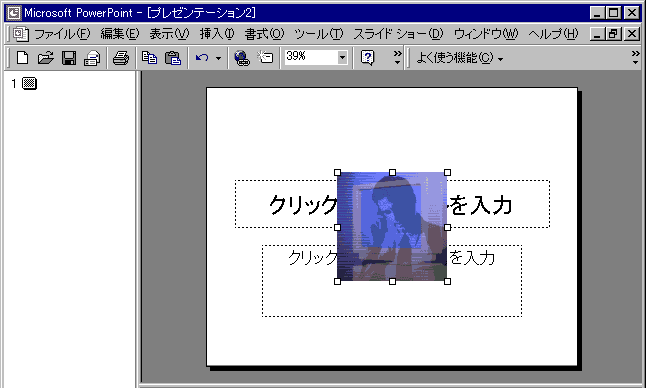This screenshot has height=388, width=647.
Task: Open the スライド ショー menu
Action: tap(398, 34)
